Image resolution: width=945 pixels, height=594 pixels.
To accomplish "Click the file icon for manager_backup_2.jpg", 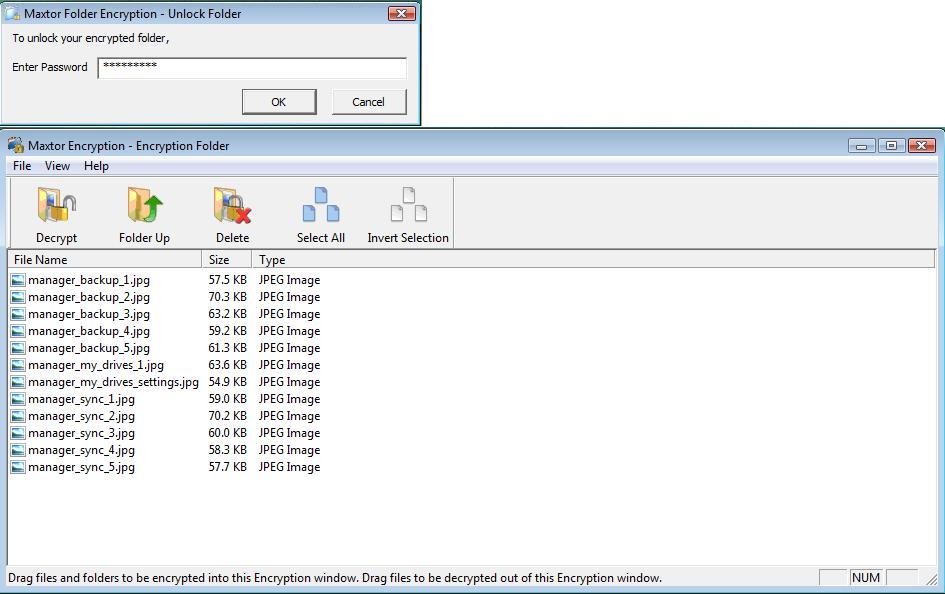I will click(18, 297).
